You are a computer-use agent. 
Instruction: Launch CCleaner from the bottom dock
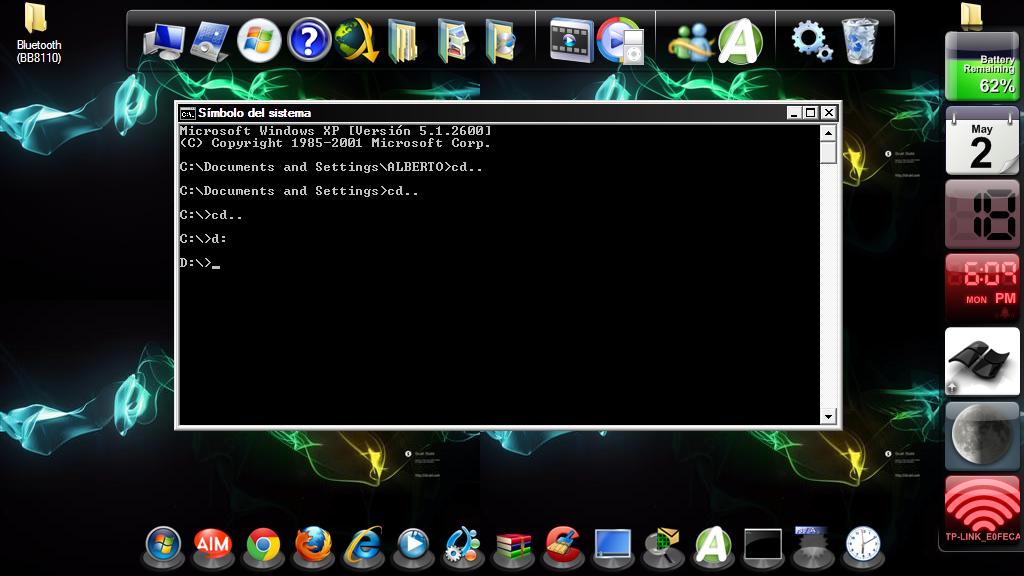tap(563, 544)
